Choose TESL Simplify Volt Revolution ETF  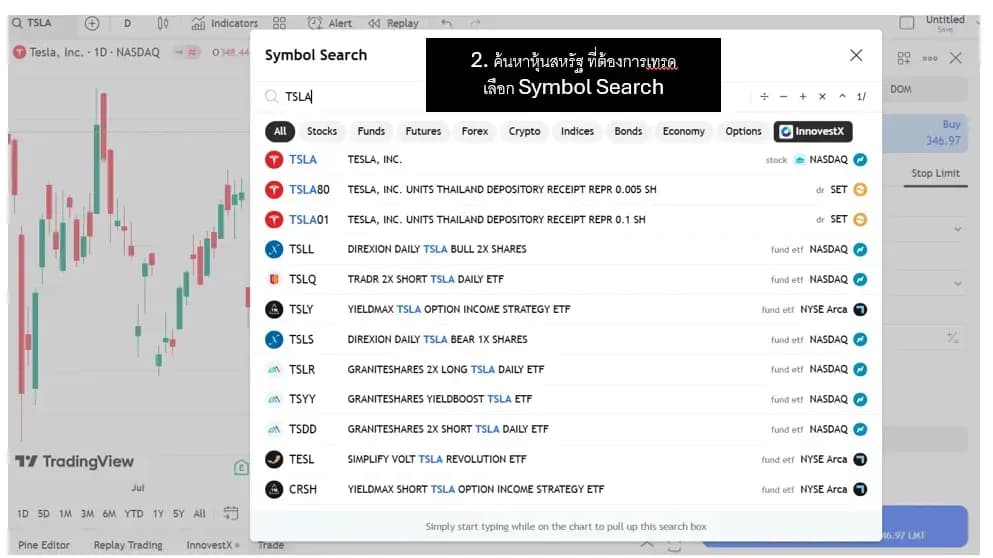pos(566,459)
